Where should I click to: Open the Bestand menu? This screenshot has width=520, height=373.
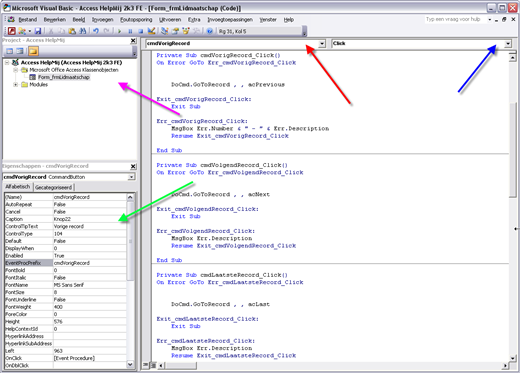click(28, 19)
